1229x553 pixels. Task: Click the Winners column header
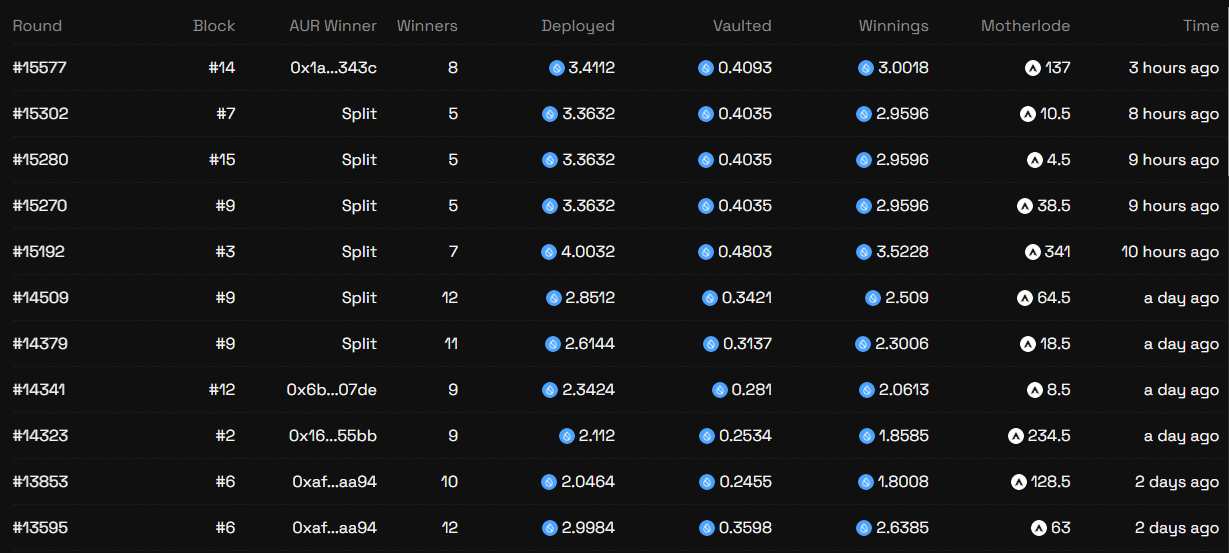pyautogui.click(x=427, y=26)
